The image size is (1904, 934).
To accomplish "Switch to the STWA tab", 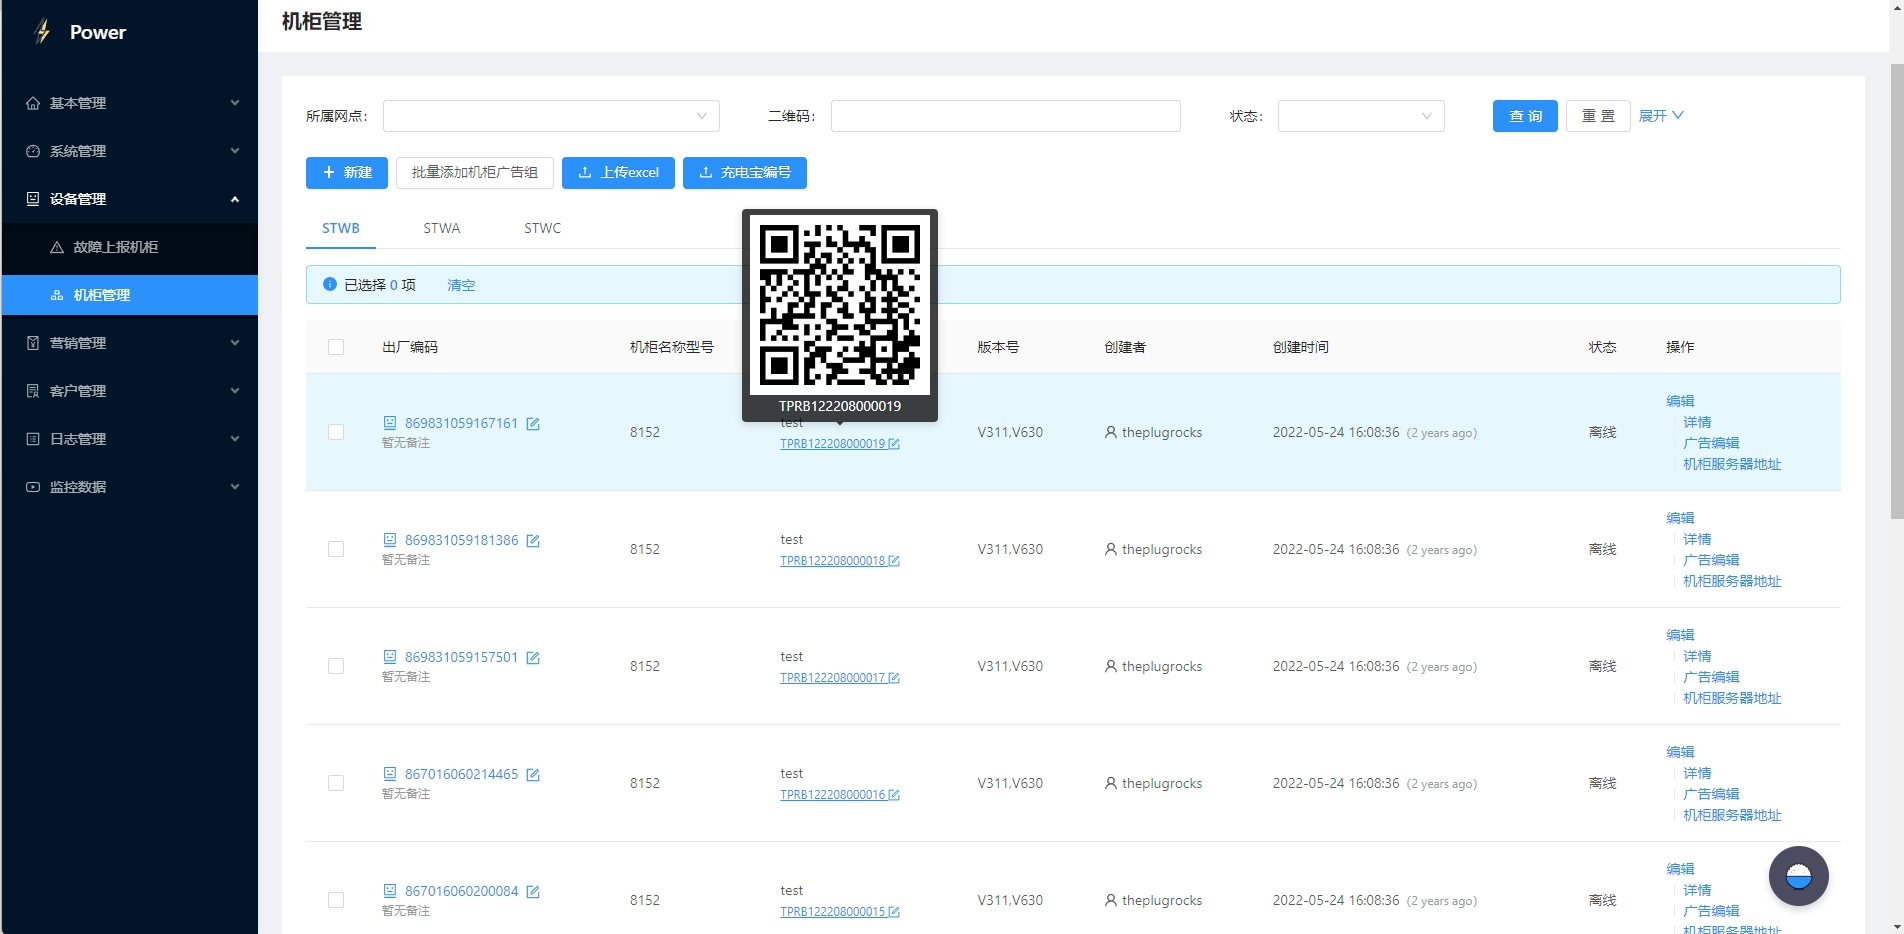I will point(442,228).
